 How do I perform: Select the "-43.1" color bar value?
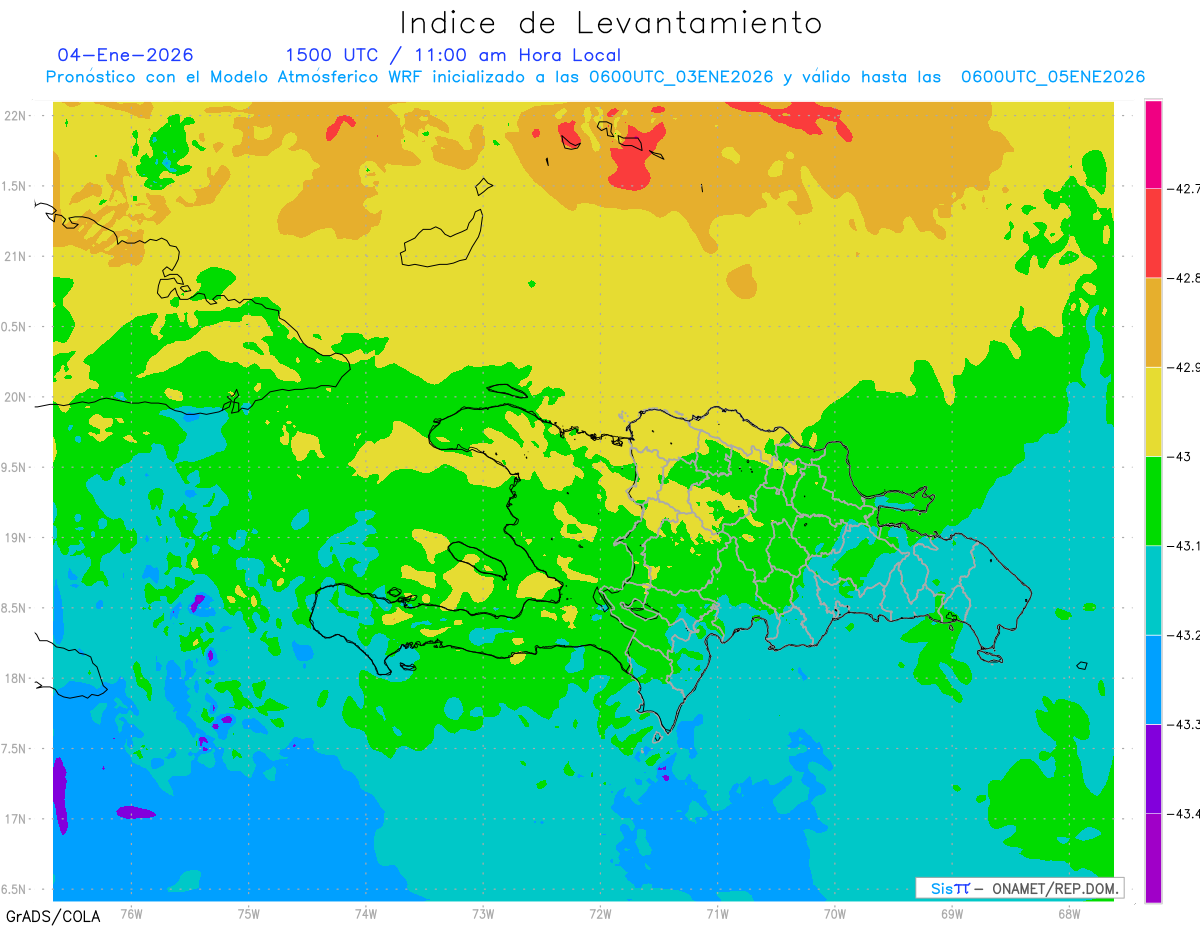point(1184,545)
